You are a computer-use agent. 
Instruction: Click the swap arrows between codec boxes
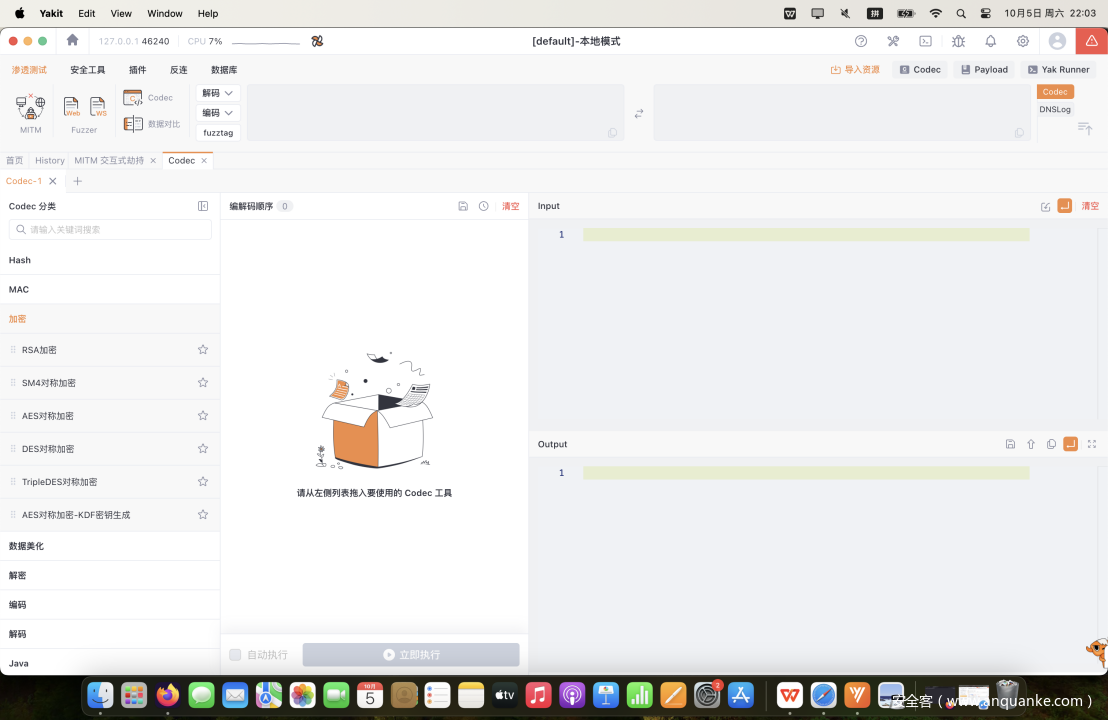(x=639, y=113)
